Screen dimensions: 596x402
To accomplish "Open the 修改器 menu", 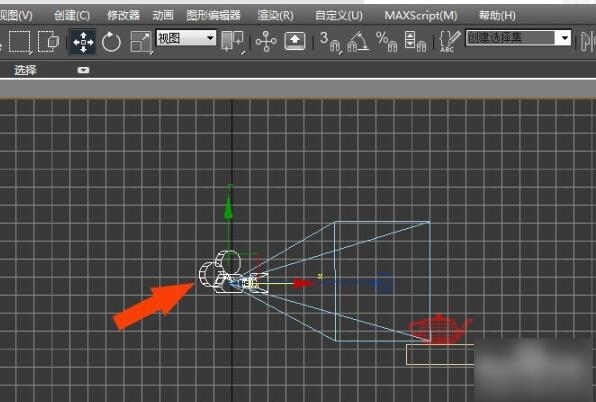I will tap(123, 16).
